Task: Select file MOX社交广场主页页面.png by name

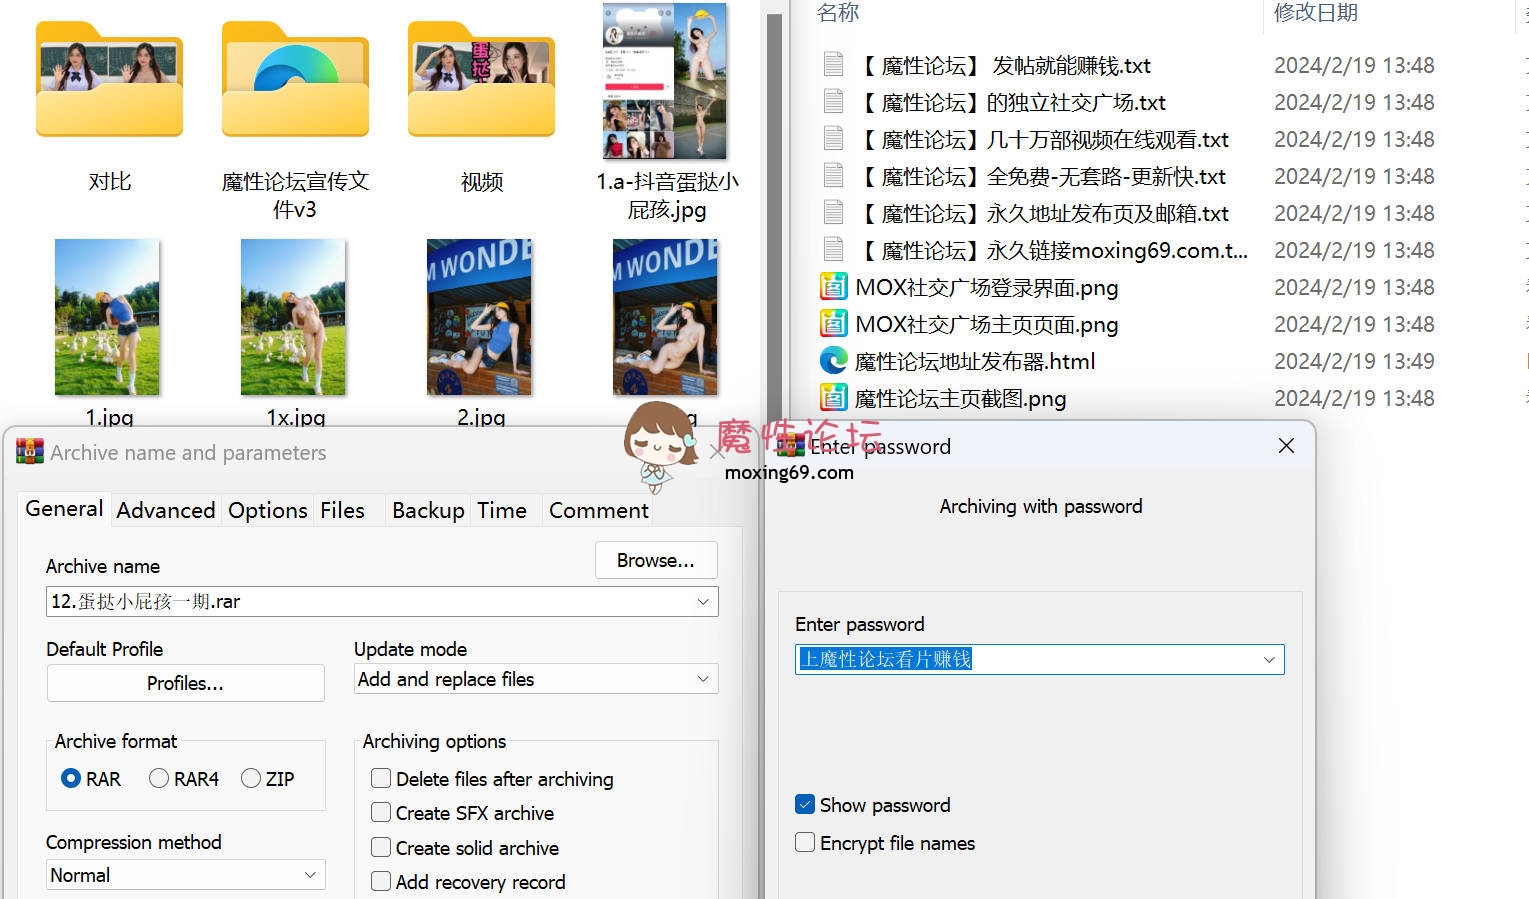Action: tap(987, 324)
